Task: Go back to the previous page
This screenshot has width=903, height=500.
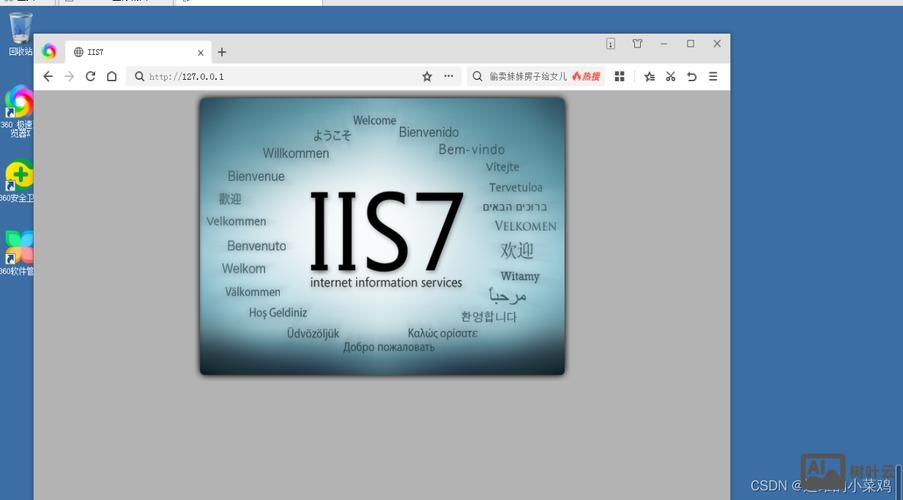Action: coord(48,77)
